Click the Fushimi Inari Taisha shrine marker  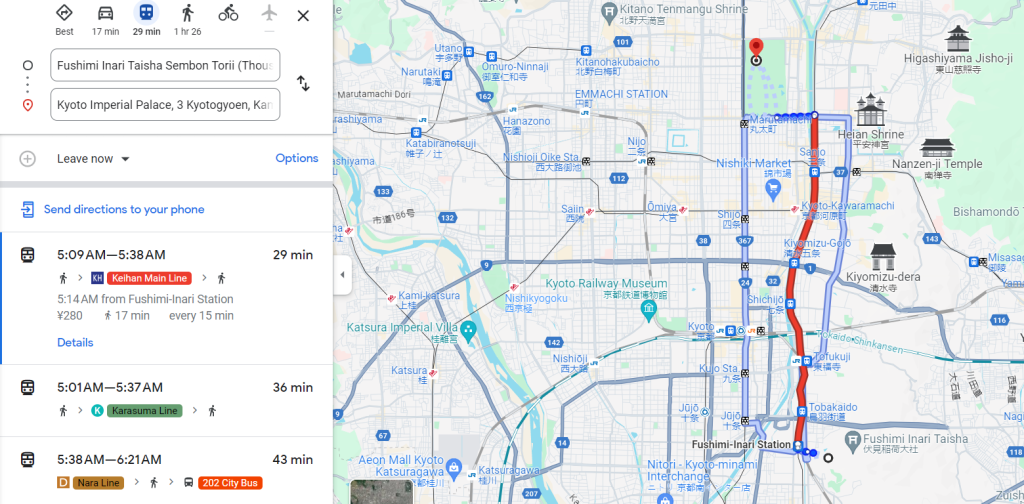coord(855,443)
